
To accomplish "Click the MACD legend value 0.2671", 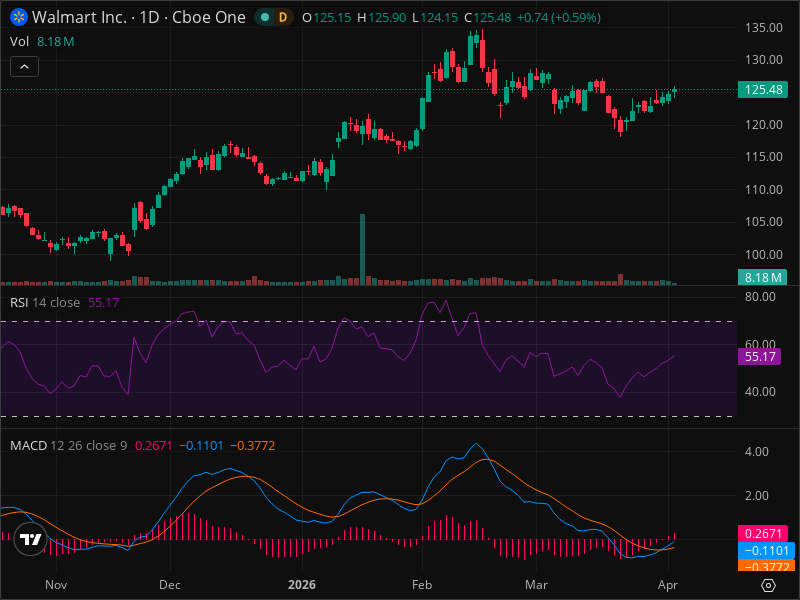I will (x=153, y=445).
